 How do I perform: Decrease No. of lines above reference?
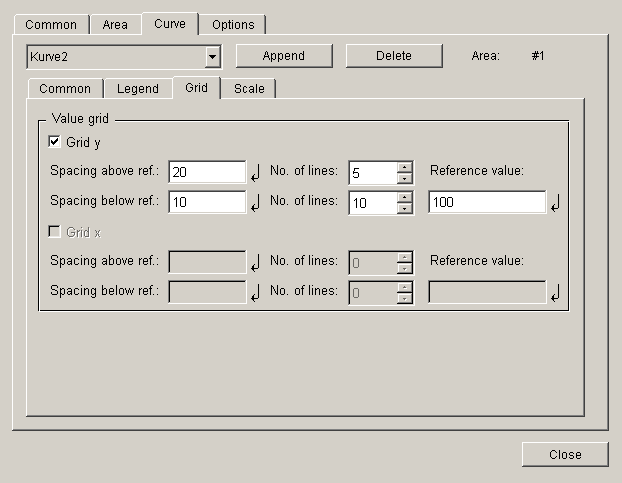[x=404, y=178]
